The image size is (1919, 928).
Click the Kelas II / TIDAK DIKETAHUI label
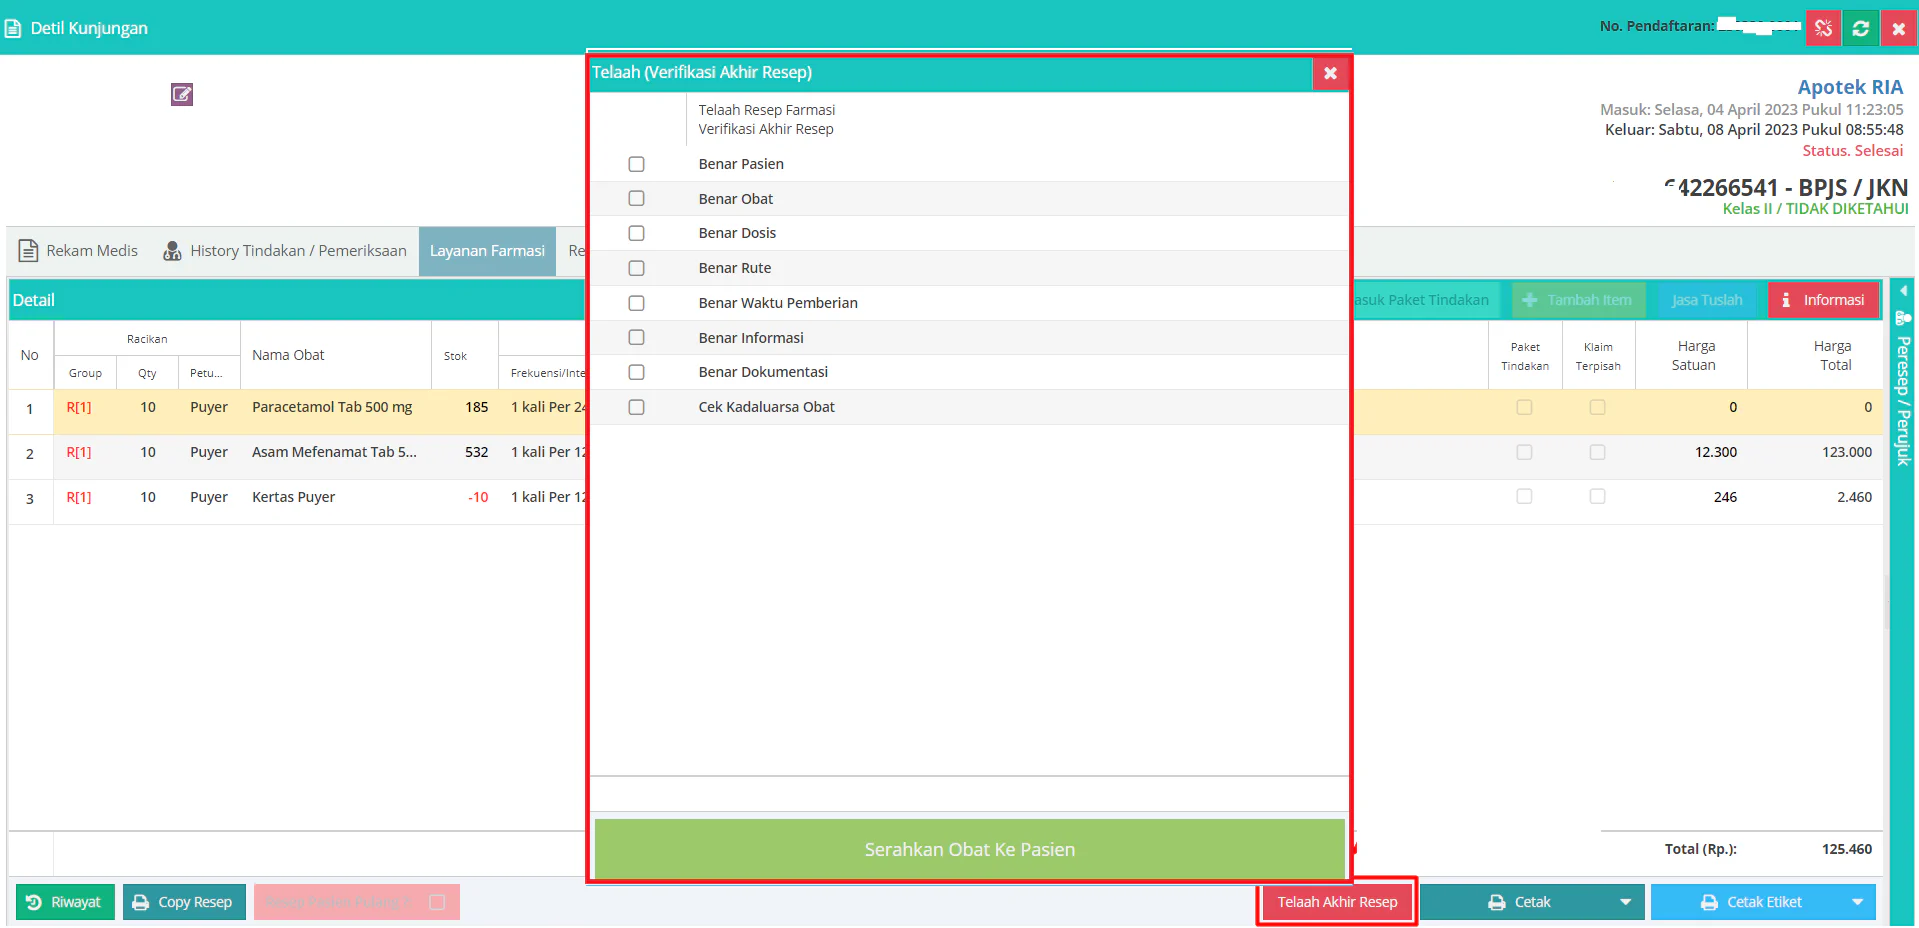tap(1815, 208)
